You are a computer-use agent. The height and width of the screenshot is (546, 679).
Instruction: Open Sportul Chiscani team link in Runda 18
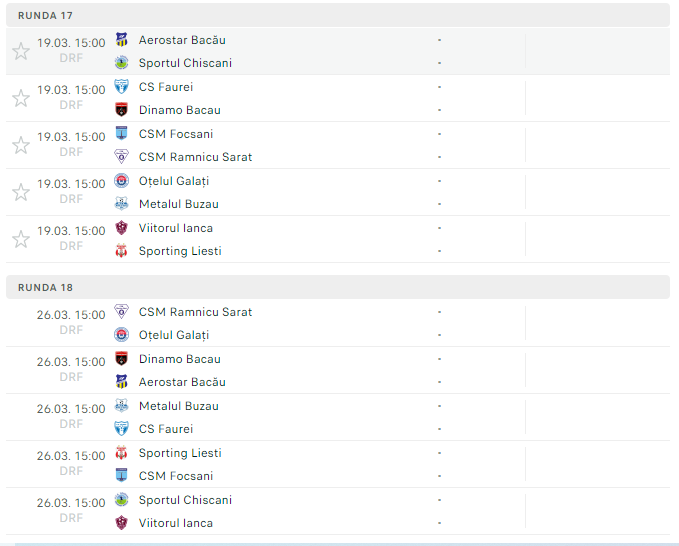(x=185, y=500)
